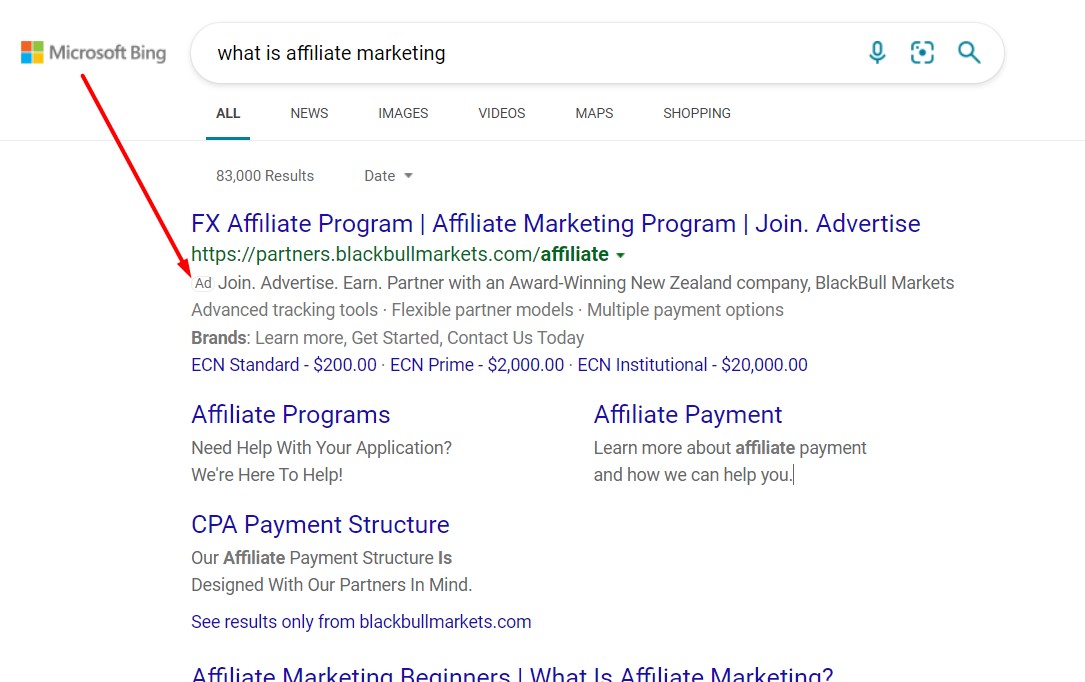1085x682 pixels.
Task: Visit the Affiliate Programs sitelink
Action: [291, 414]
